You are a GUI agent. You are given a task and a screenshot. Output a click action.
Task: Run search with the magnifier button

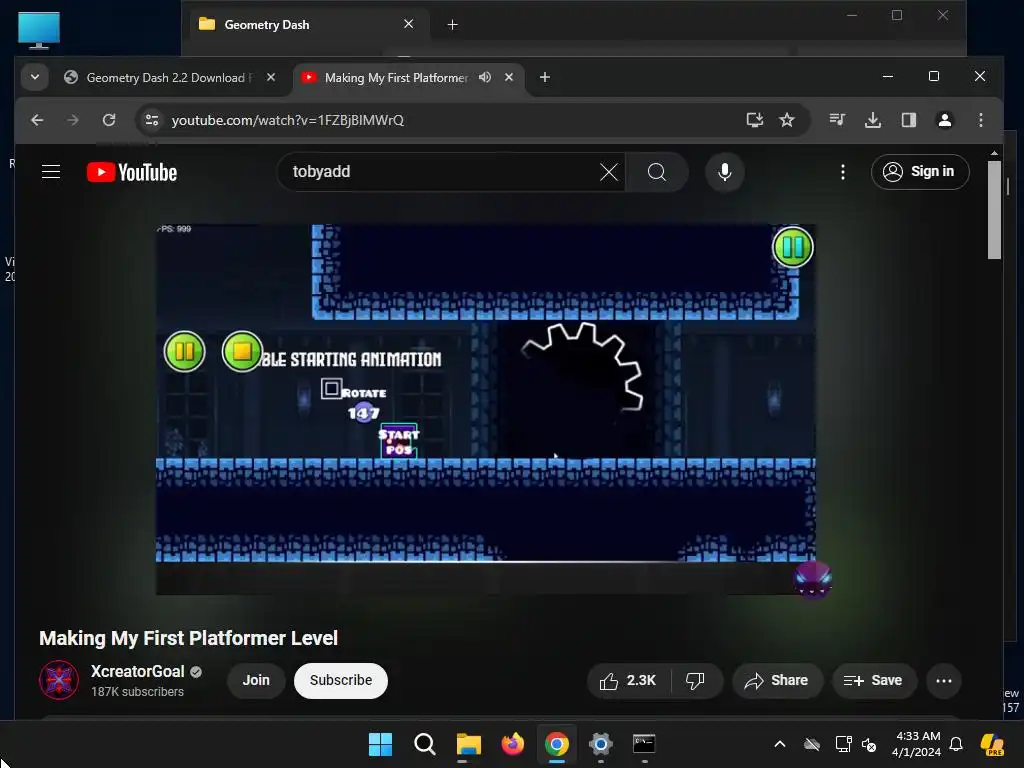click(x=656, y=172)
